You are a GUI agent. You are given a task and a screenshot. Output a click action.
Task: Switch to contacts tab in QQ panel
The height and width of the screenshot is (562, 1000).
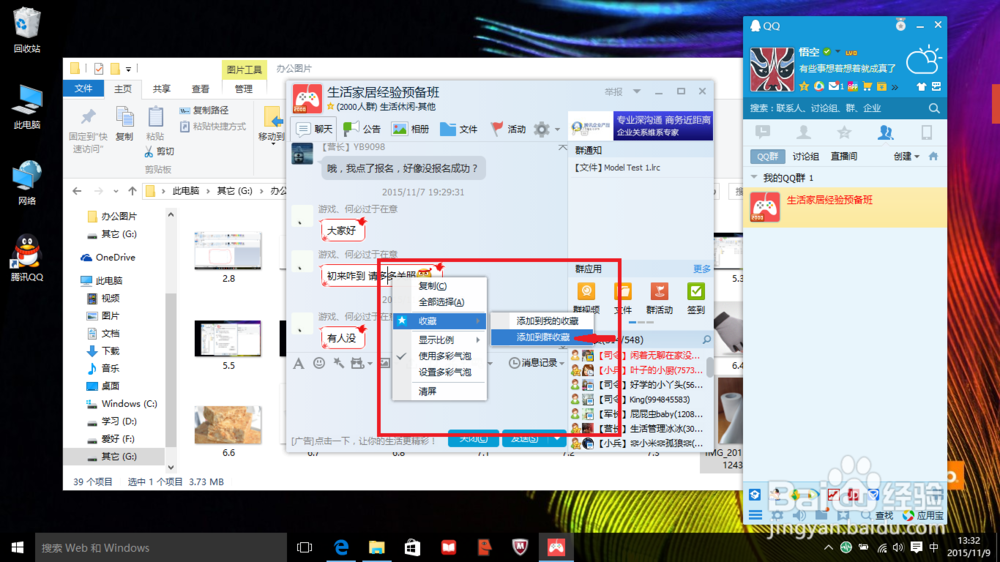tap(804, 133)
